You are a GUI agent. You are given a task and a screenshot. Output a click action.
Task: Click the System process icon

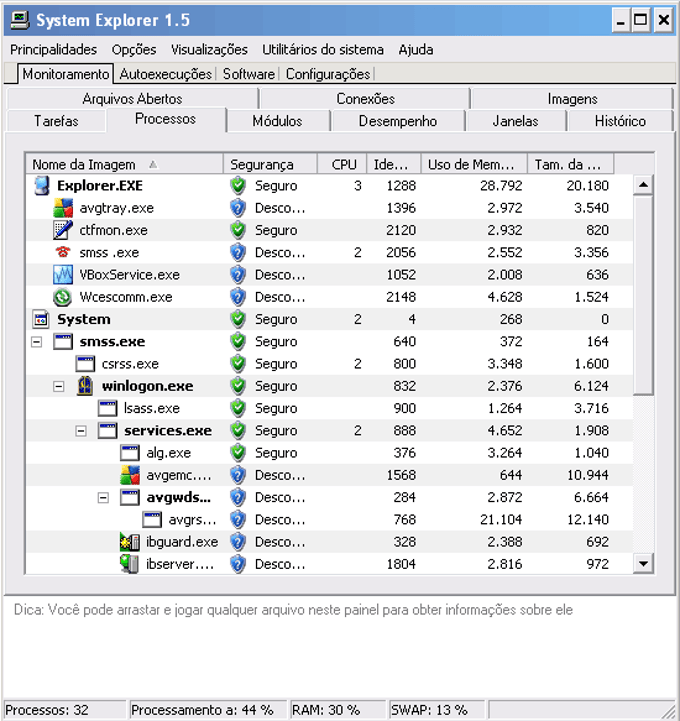coord(41,319)
